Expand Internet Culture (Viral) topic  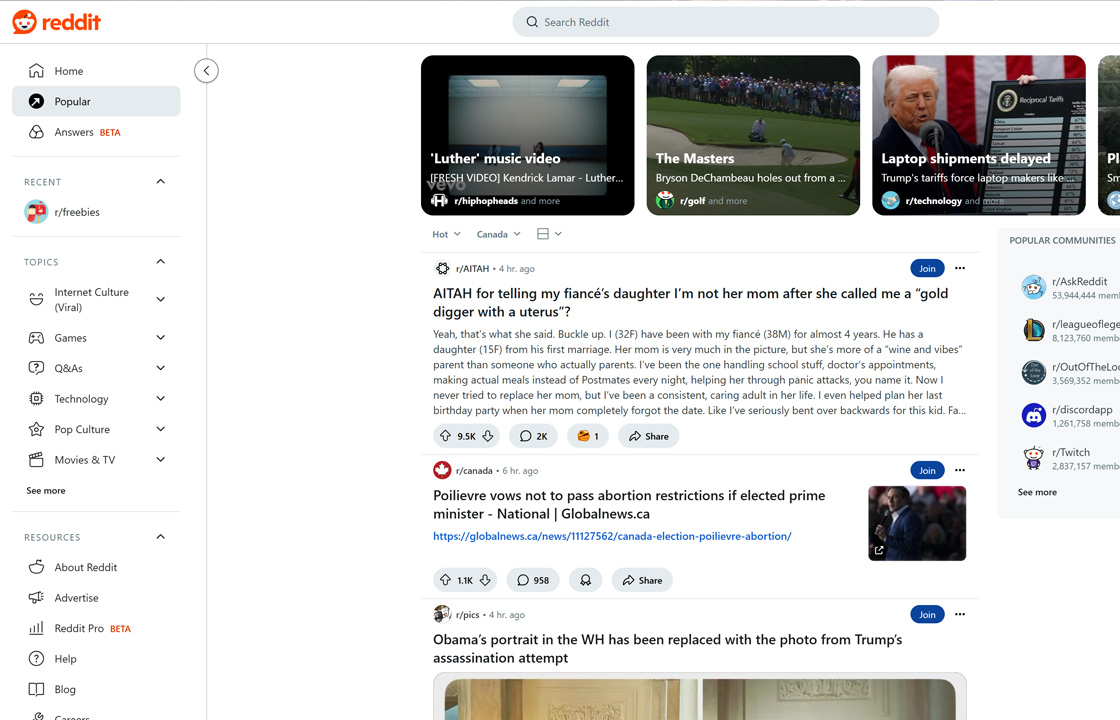pyautogui.click(x=161, y=299)
